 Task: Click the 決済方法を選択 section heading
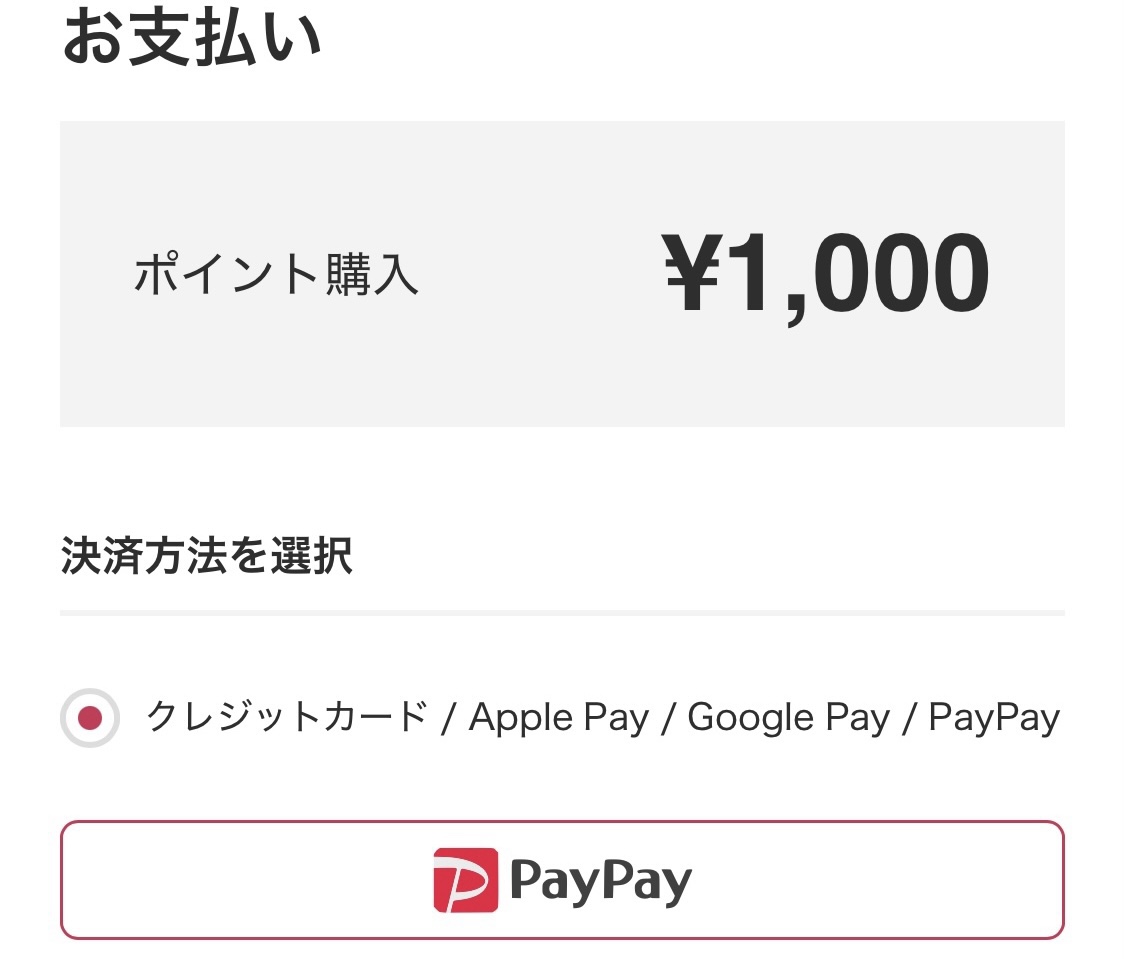(207, 555)
